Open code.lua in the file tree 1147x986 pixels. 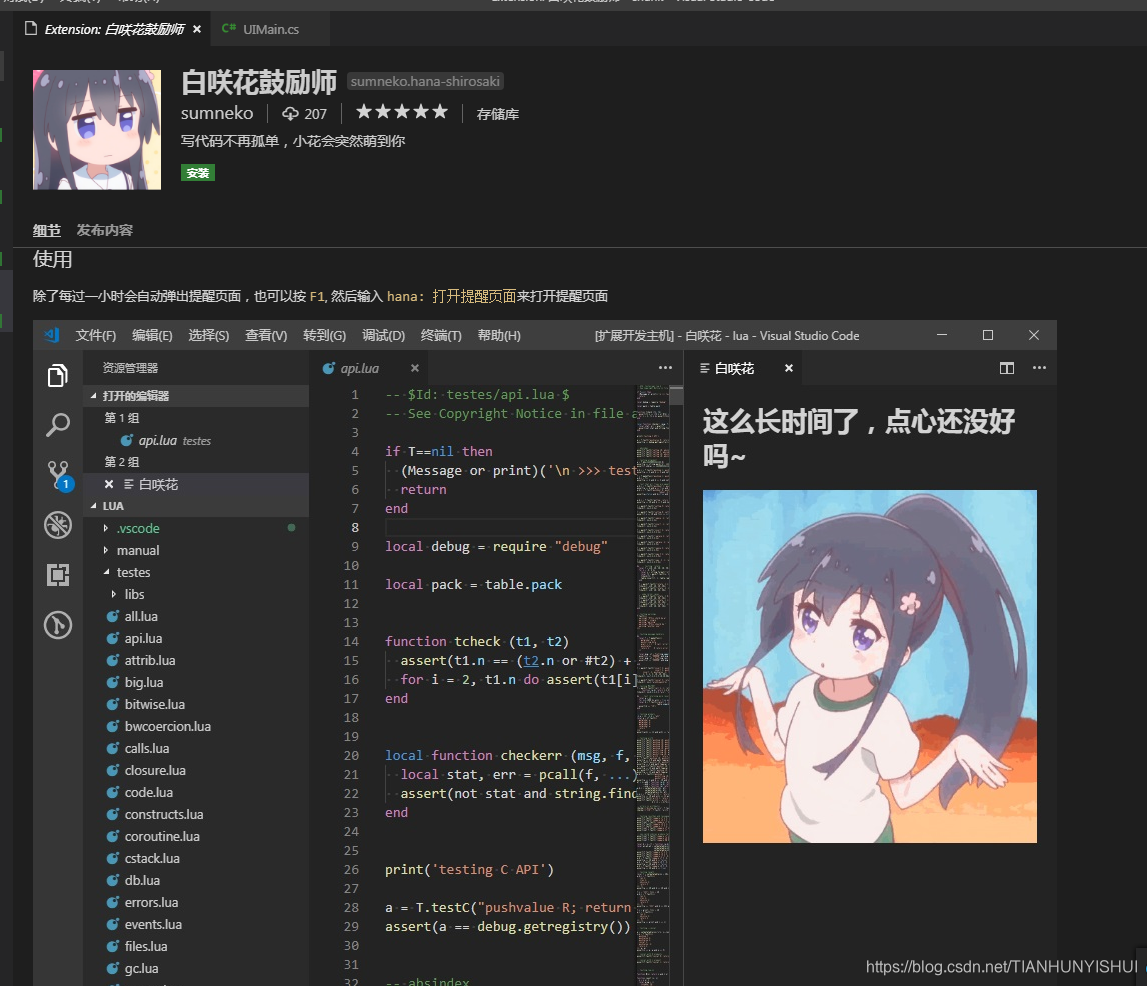point(196,792)
